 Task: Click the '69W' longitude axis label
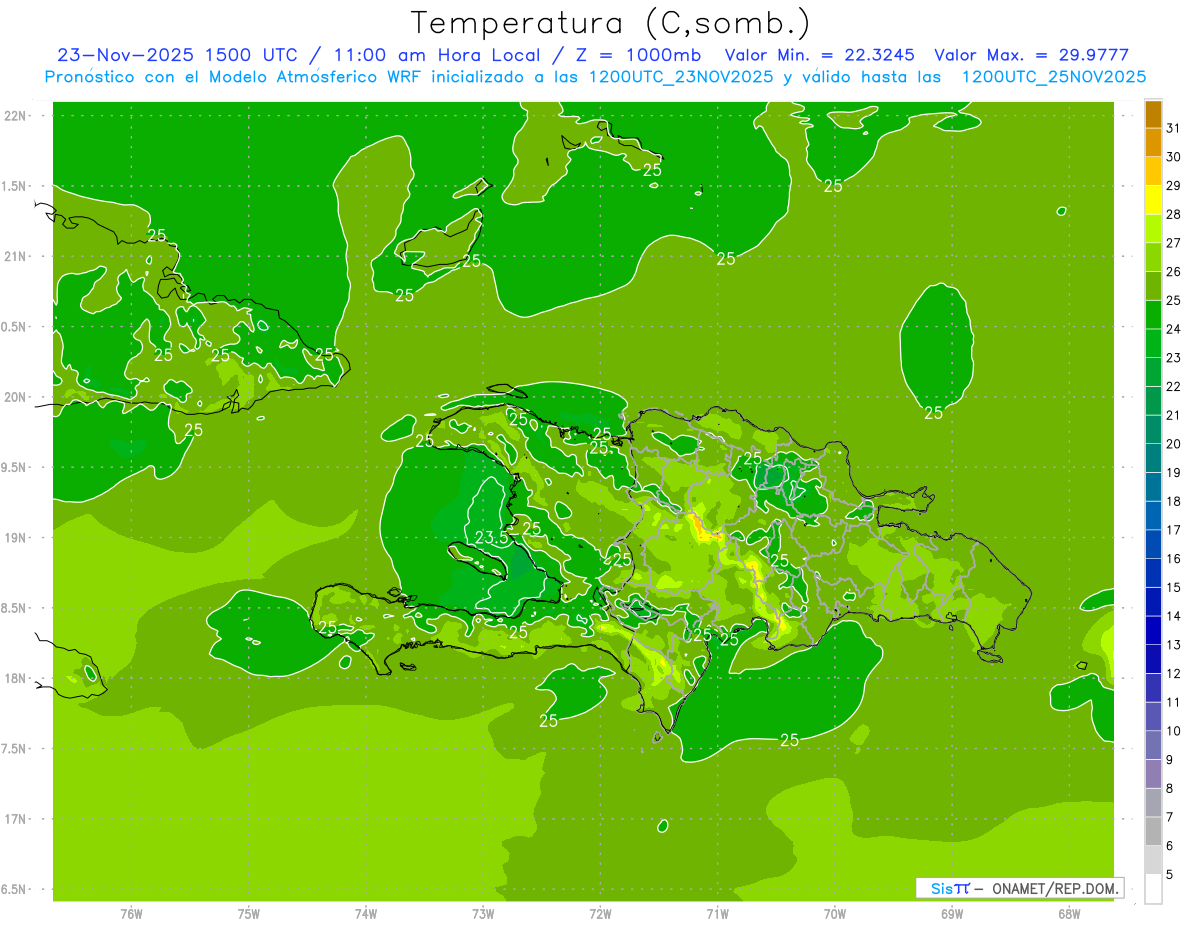click(x=952, y=914)
